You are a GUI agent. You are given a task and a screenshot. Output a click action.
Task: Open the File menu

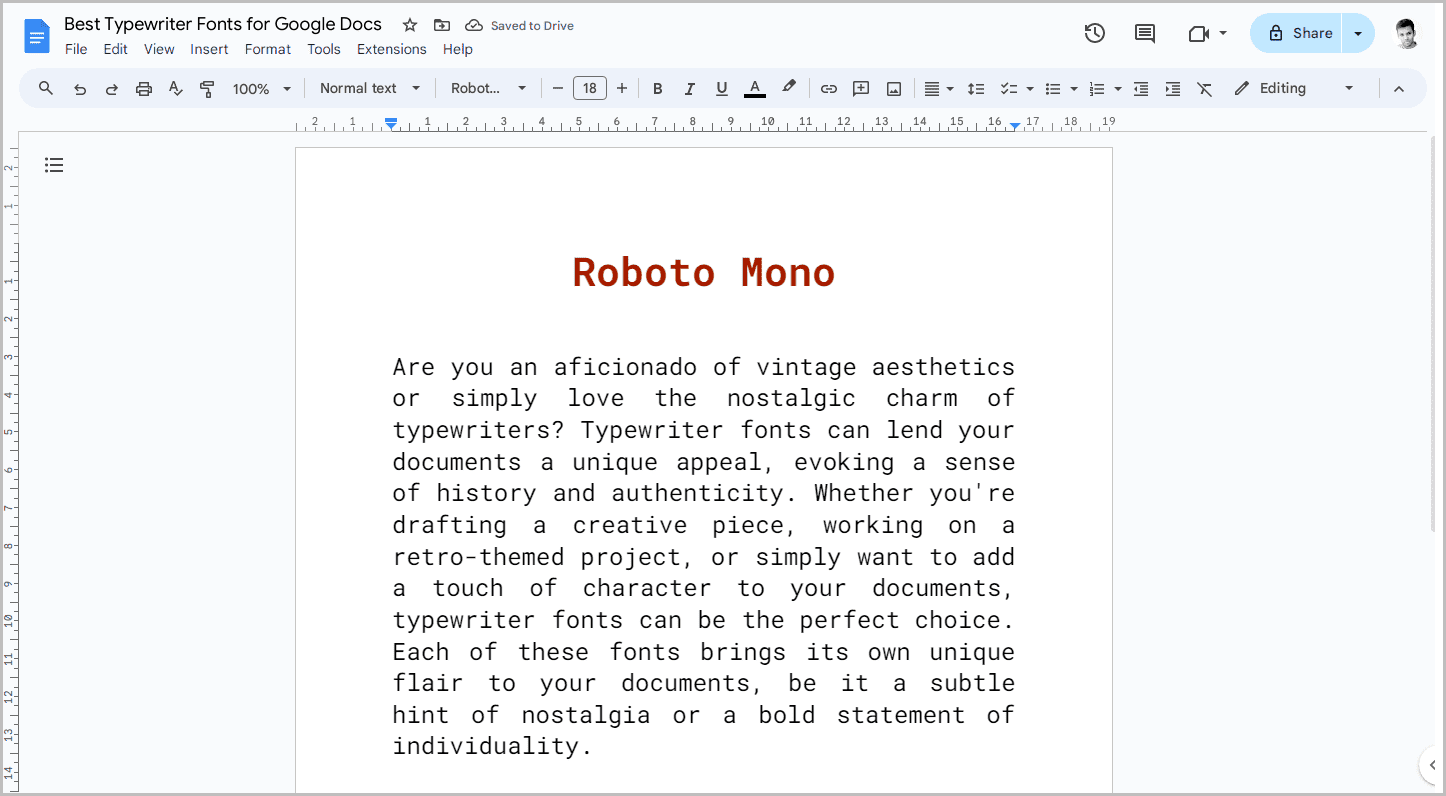pos(76,49)
